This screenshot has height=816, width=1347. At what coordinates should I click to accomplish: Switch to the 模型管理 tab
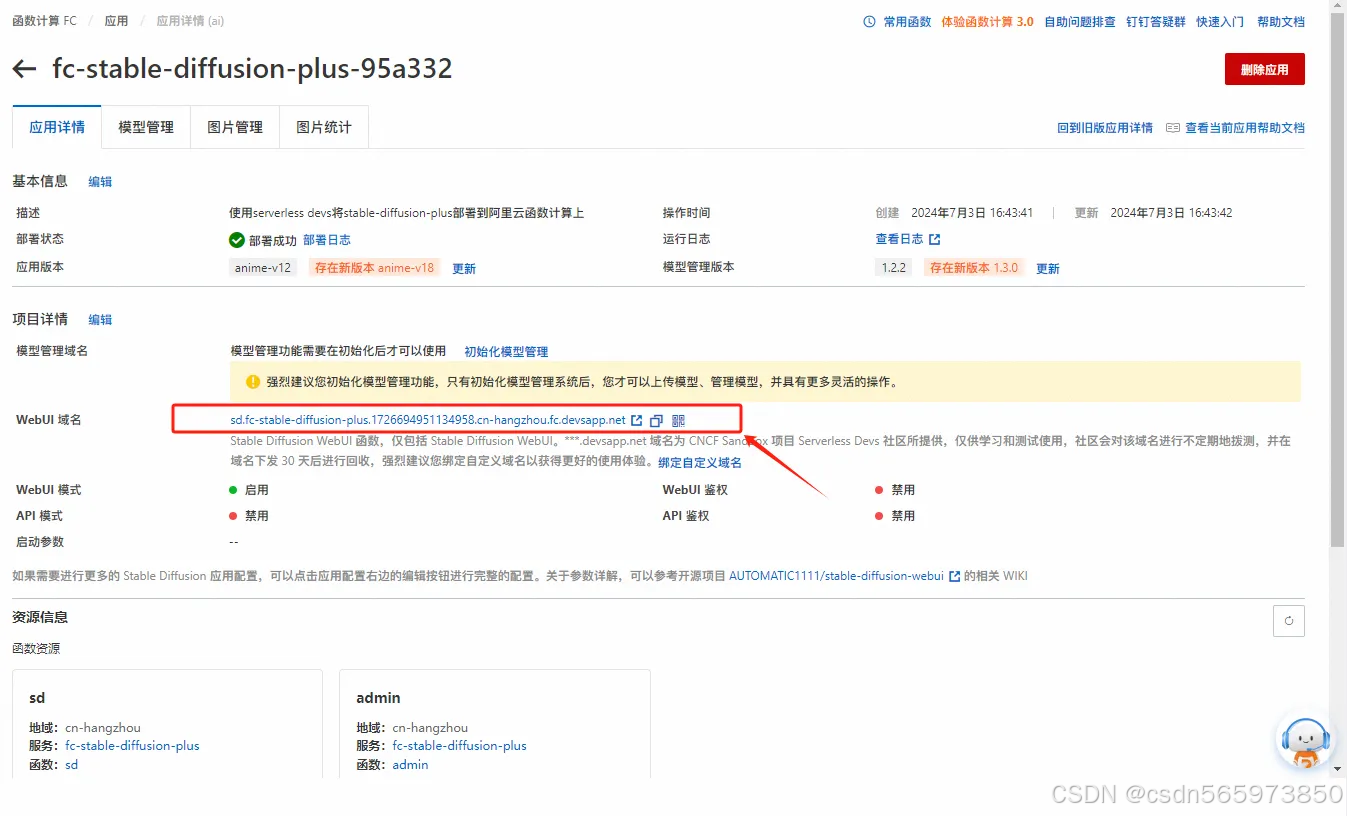coord(146,127)
